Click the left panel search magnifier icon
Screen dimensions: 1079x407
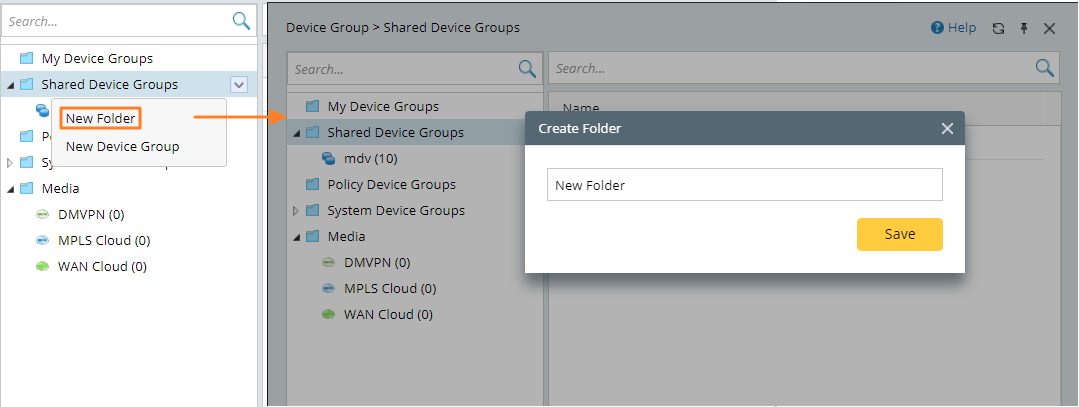[241, 20]
